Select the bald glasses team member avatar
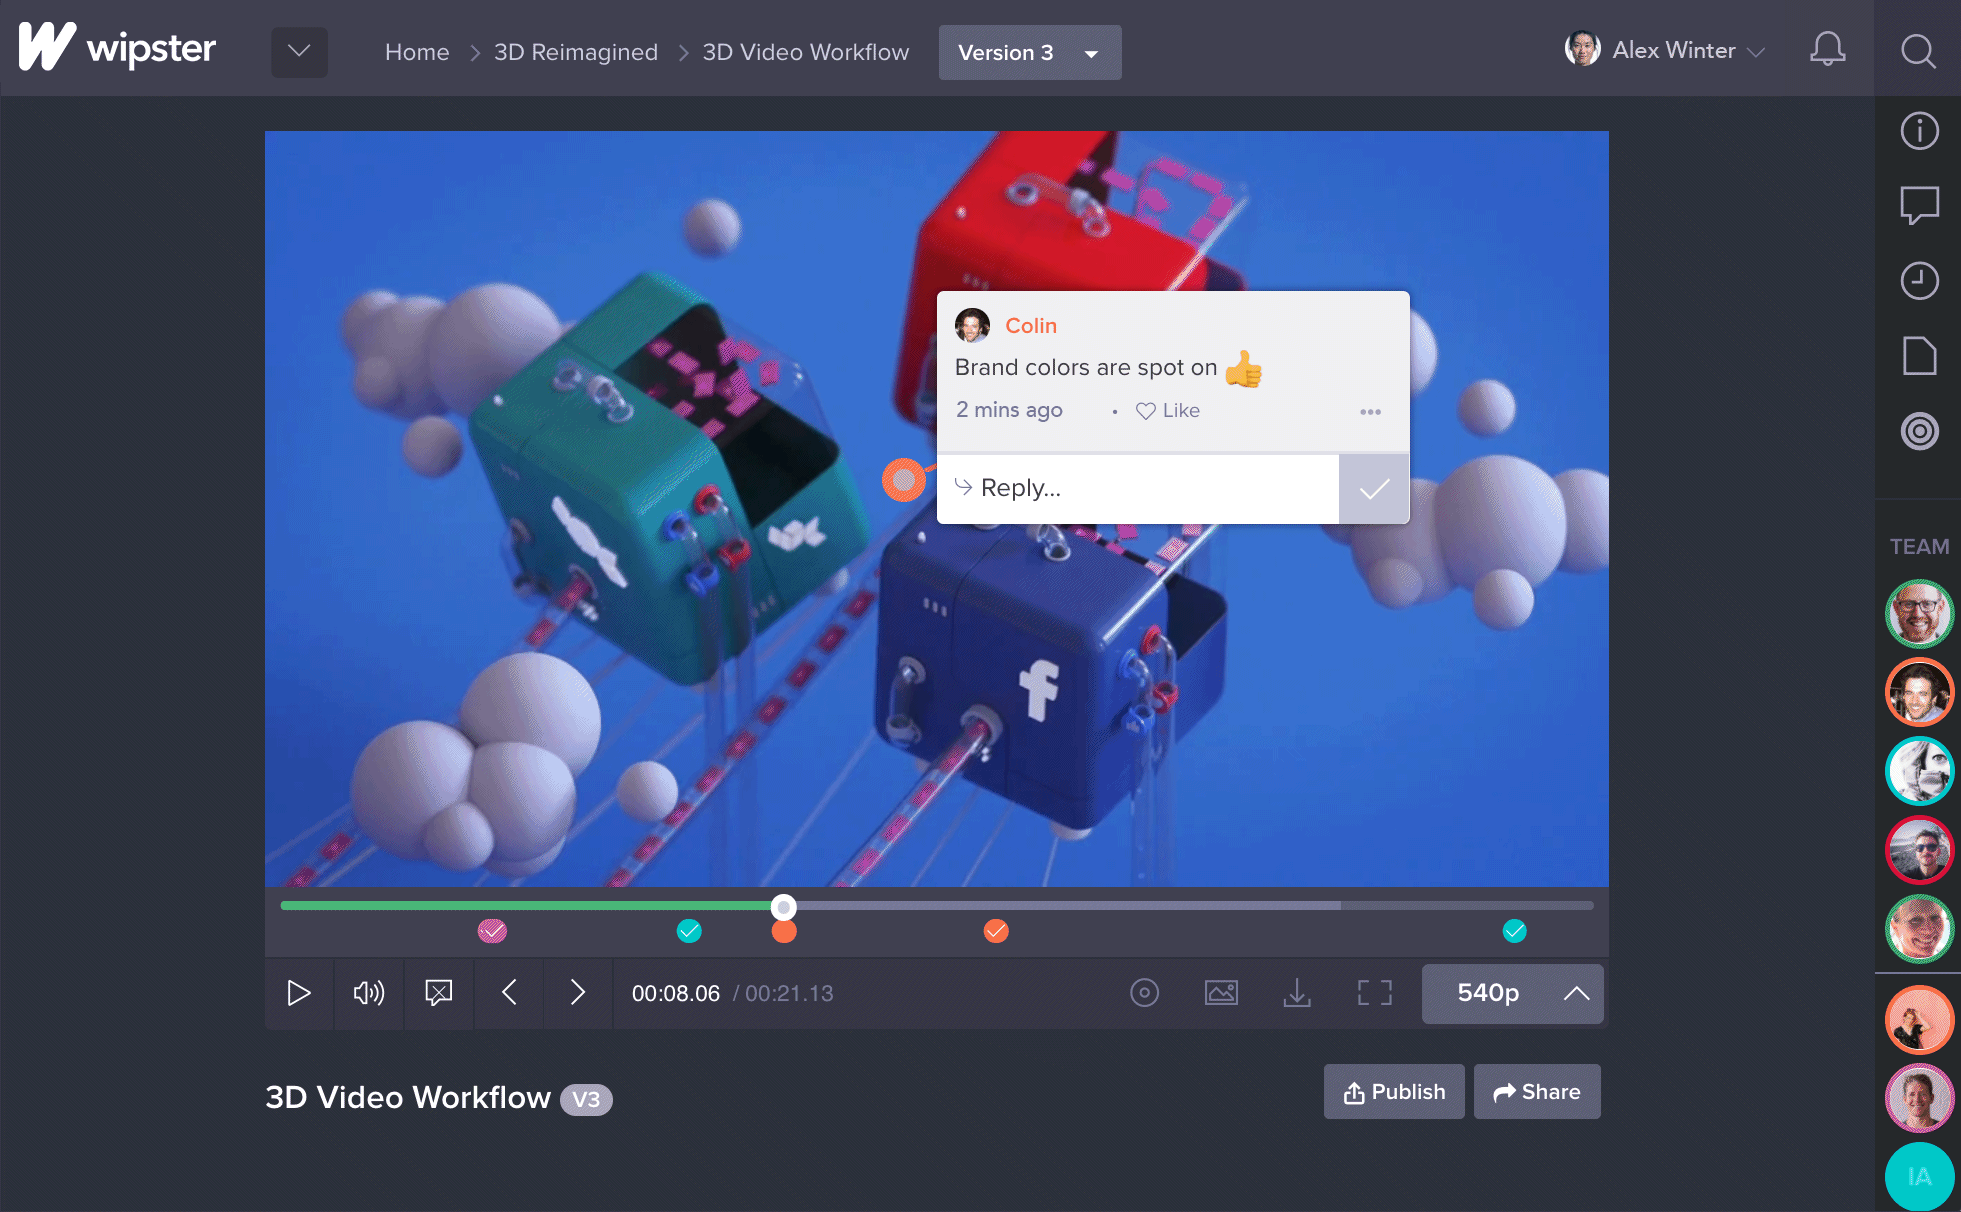Viewport: 1961px width, 1212px height. tap(1919, 614)
